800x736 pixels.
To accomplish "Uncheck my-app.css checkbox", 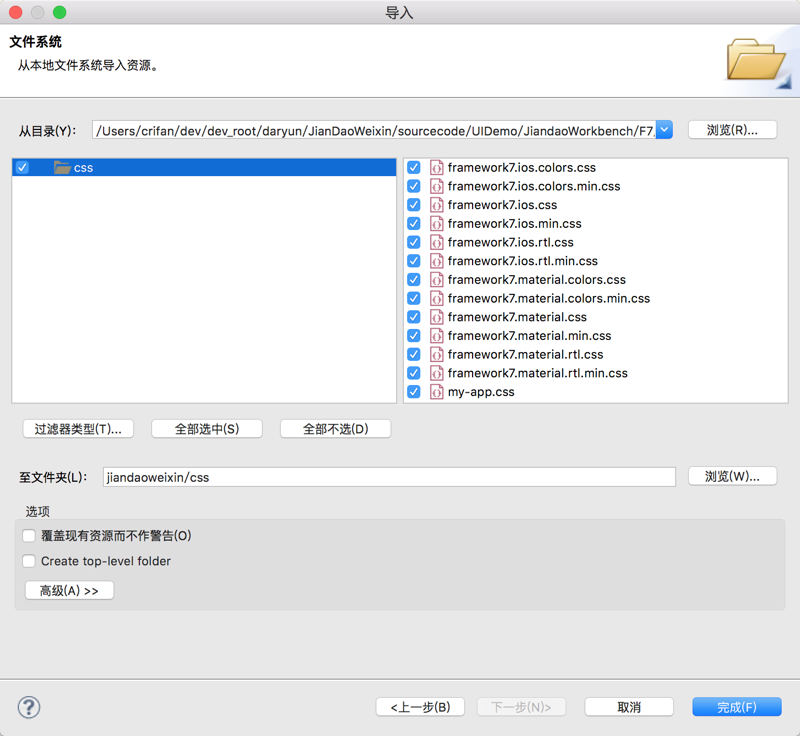I will (x=414, y=392).
